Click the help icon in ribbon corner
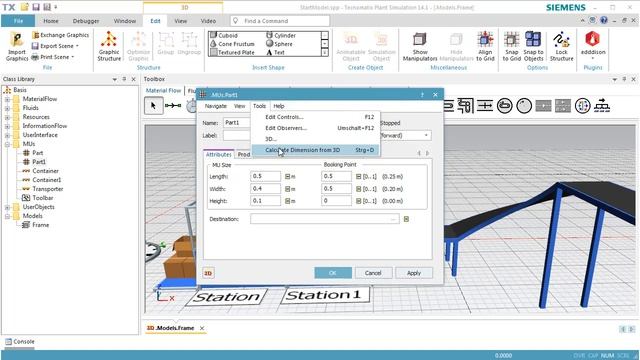The image size is (640, 360). click(604, 20)
